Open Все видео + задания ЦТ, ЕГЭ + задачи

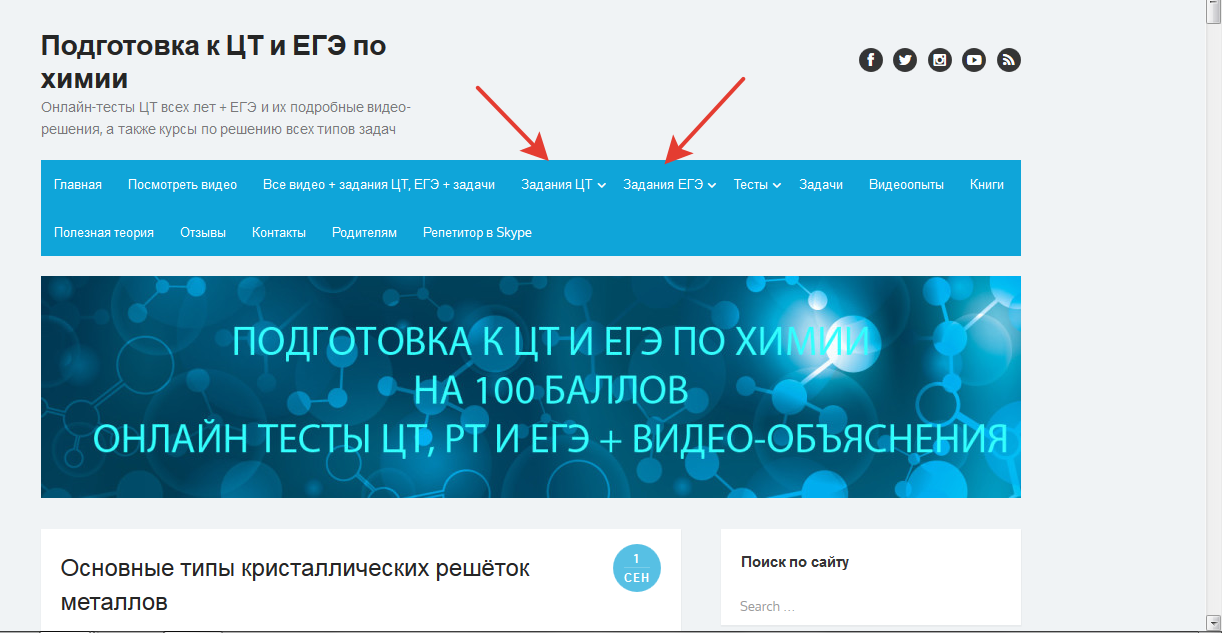tap(379, 184)
